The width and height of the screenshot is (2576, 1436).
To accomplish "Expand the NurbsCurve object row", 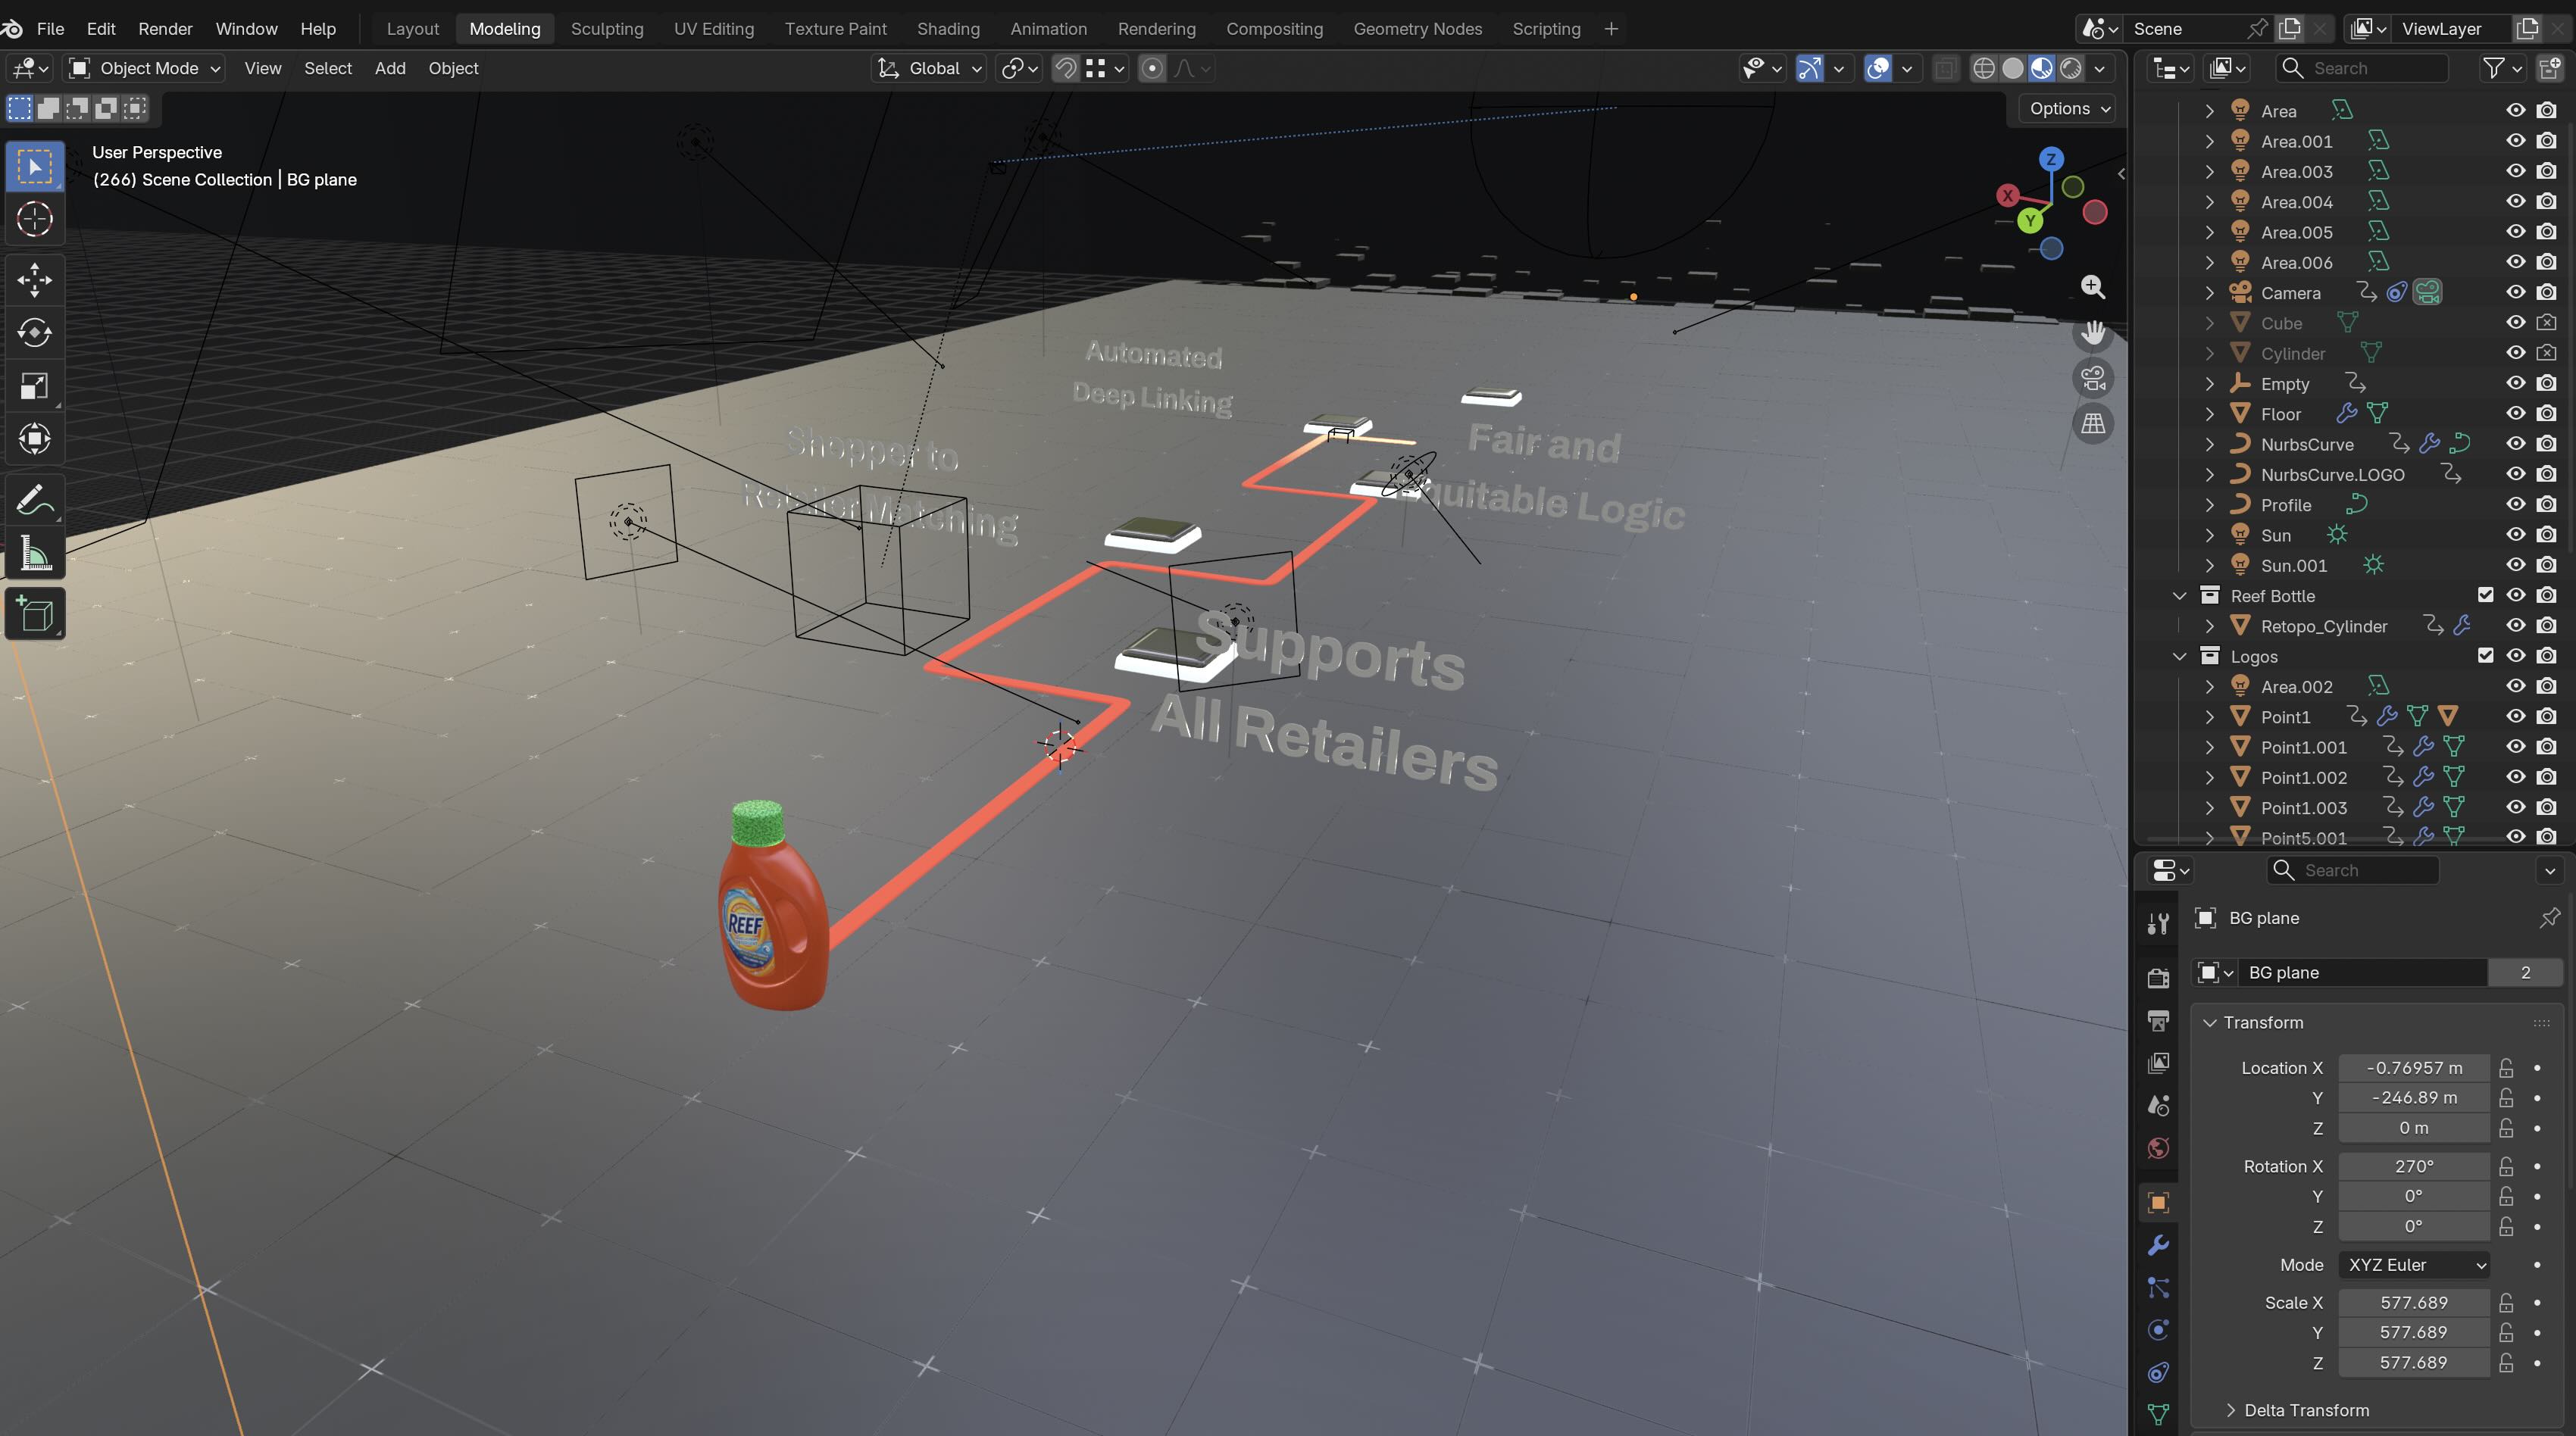I will tap(2210, 444).
